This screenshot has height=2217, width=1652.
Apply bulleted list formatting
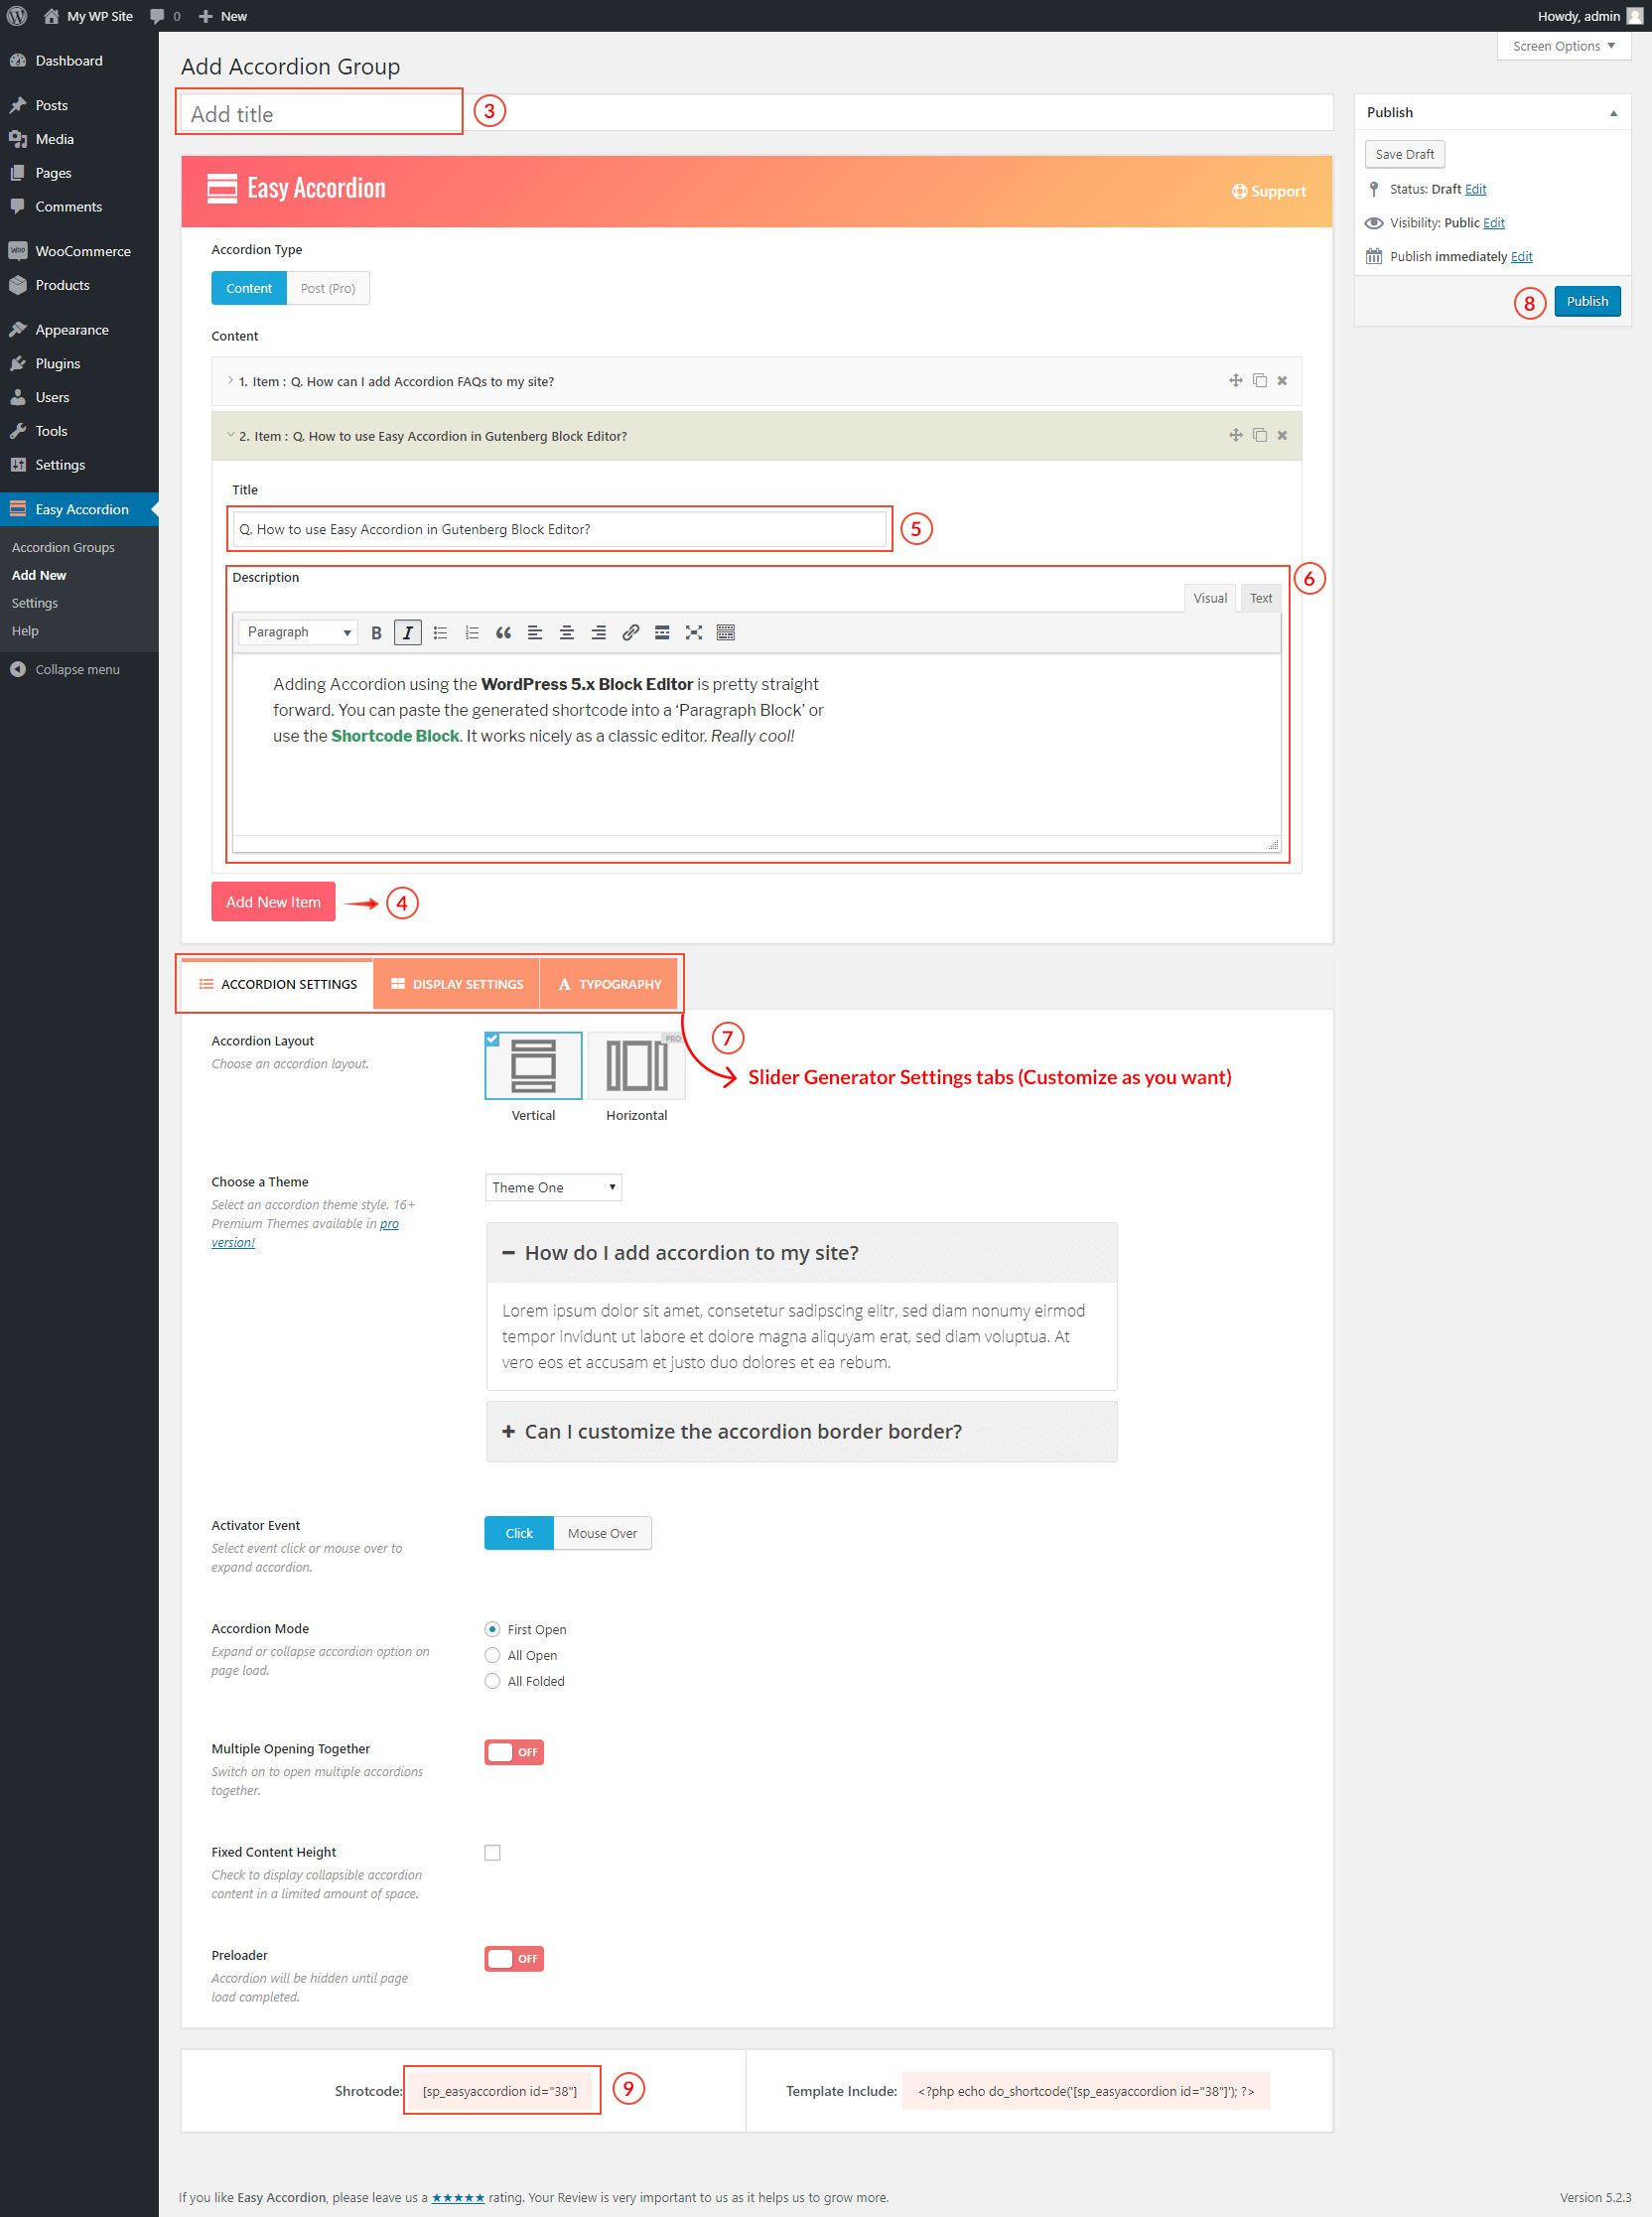pyautogui.click(x=440, y=632)
